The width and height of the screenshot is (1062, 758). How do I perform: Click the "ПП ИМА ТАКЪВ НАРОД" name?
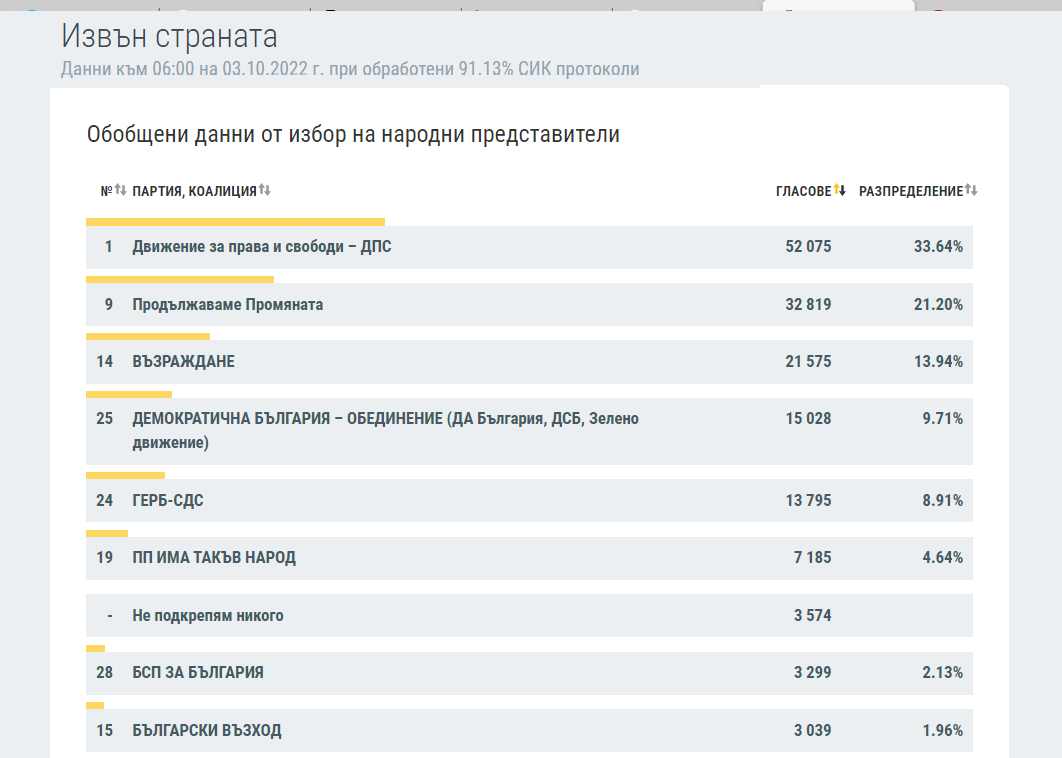pyautogui.click(x=214, y=557)
